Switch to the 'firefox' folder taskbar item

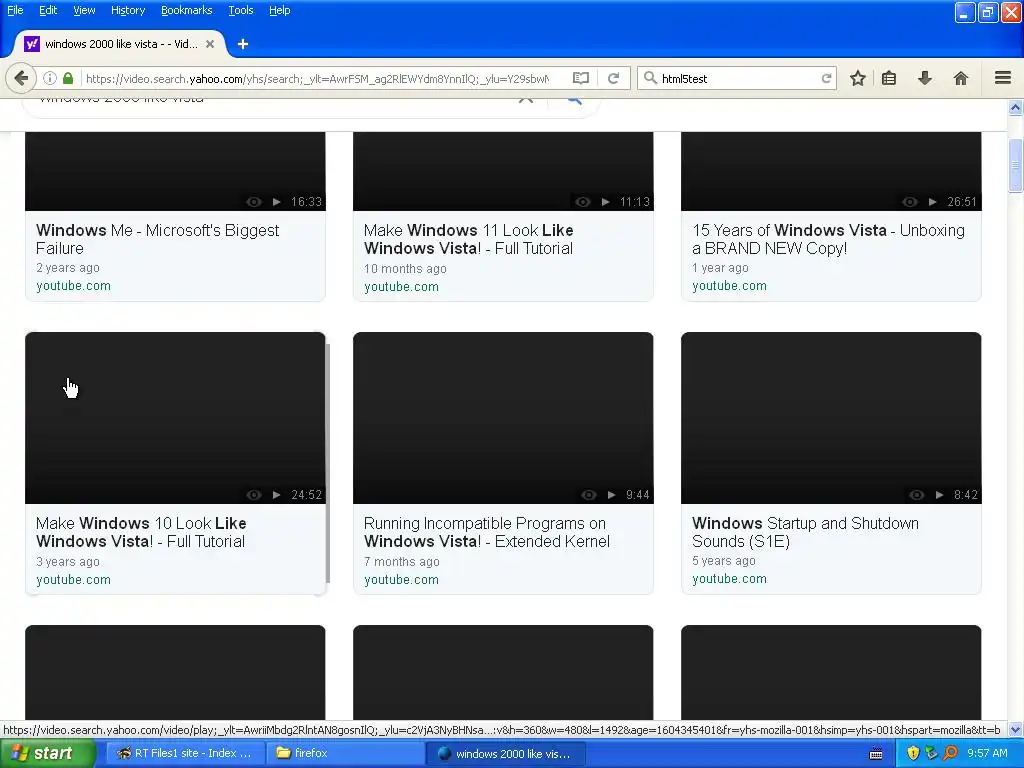[x=345, y=754]
